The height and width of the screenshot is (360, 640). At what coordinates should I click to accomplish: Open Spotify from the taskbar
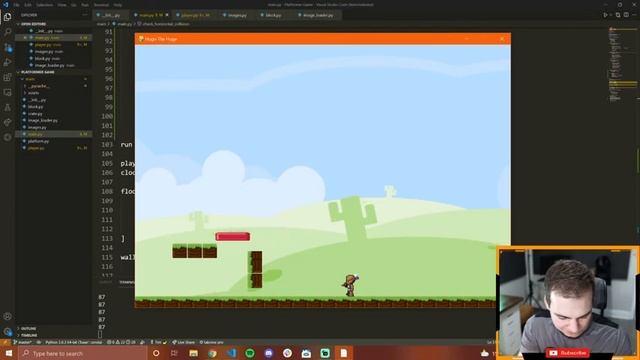click(250, 353)
